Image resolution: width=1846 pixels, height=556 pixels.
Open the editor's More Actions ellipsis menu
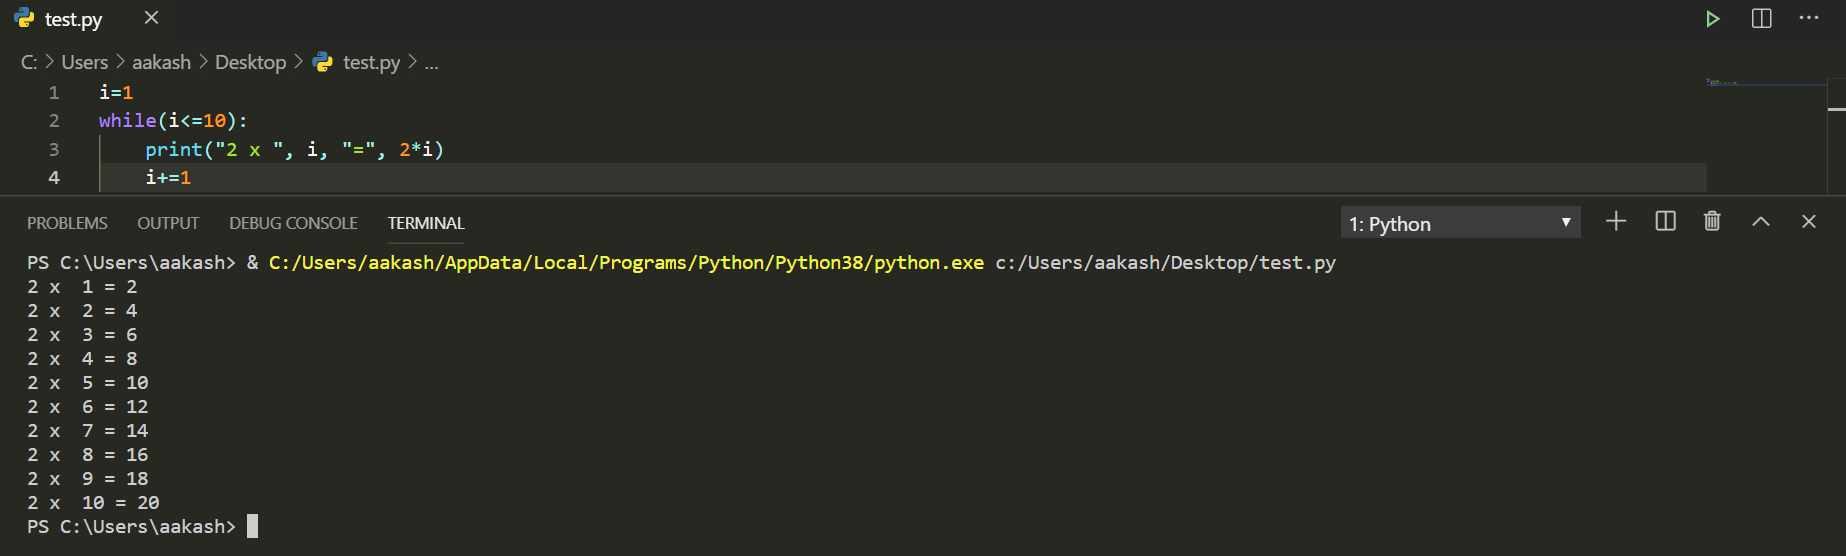[x=1808, y=19]
